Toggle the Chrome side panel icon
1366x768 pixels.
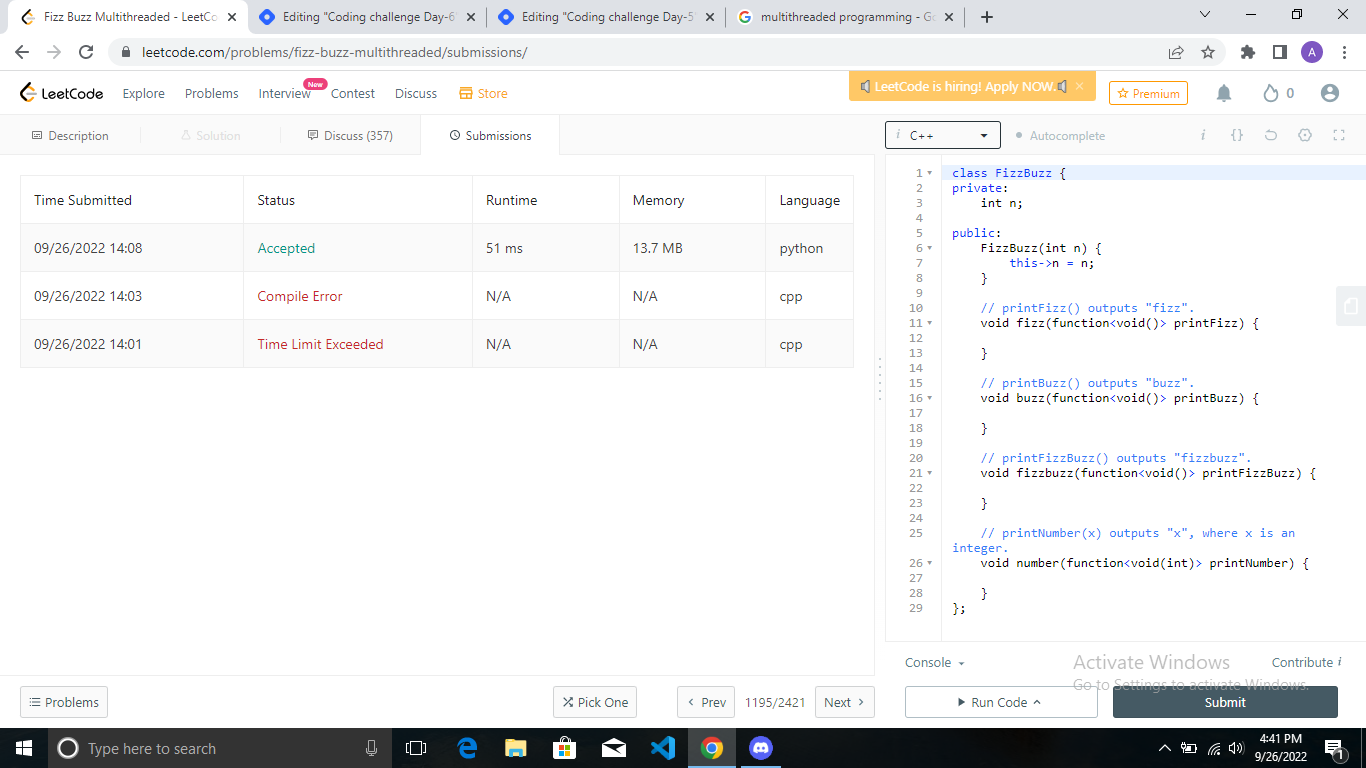[x=1279, y=52]
